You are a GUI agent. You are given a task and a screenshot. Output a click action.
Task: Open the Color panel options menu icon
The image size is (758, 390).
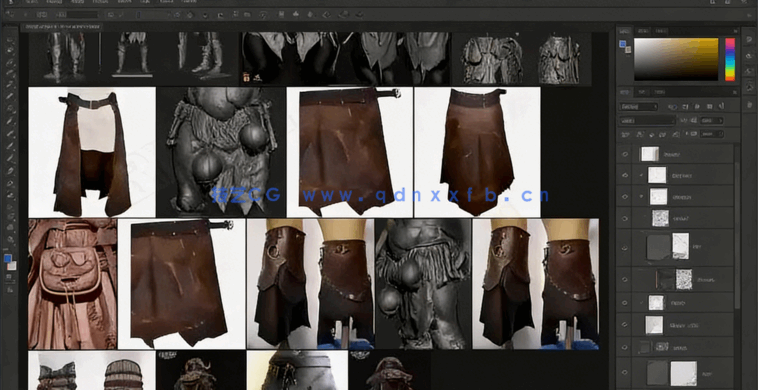pyautogui.click(x=737, y=31)
